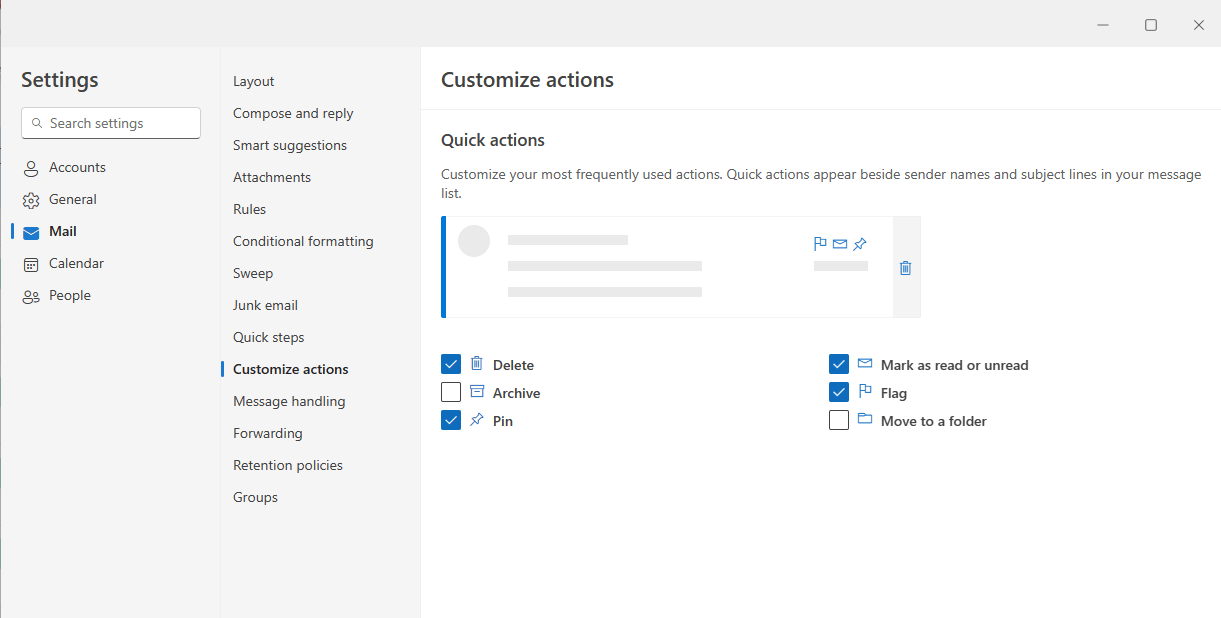Select the Junk email menu item
Image resolution: width=1221 pixels, height=618 pixels.
[x=265, y=305]
